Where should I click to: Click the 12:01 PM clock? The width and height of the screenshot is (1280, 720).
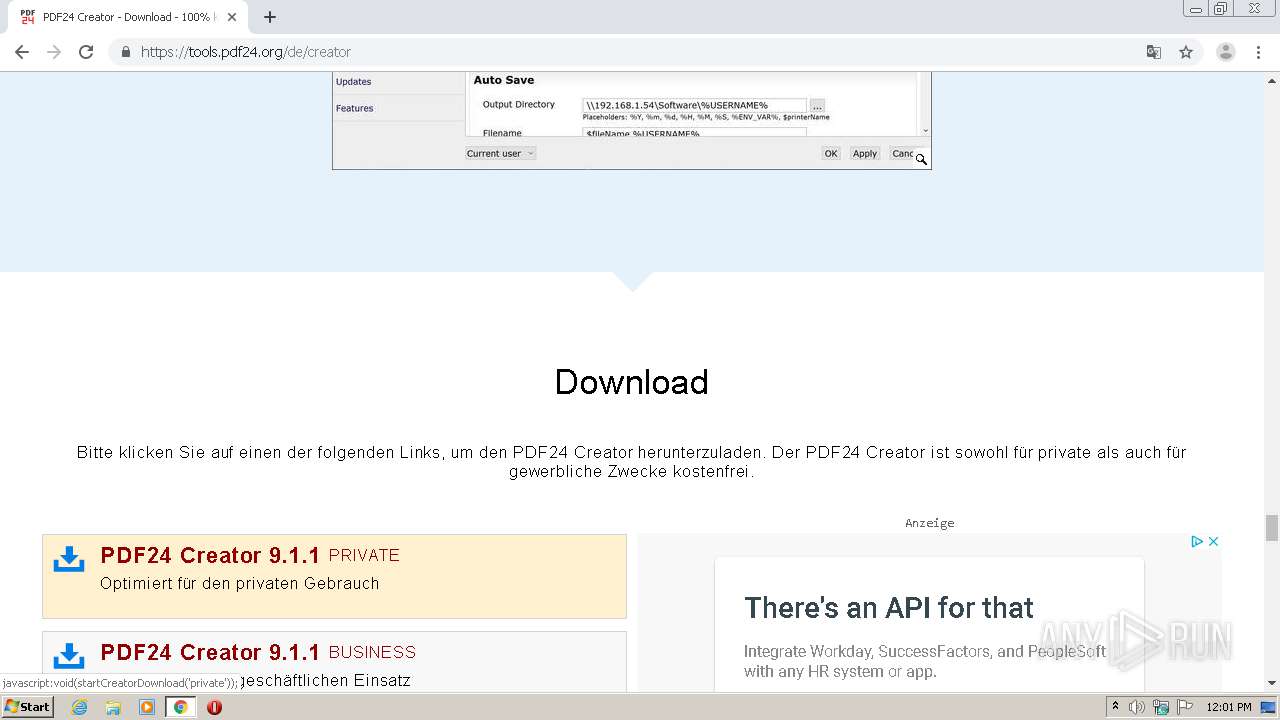(1229, 707)
